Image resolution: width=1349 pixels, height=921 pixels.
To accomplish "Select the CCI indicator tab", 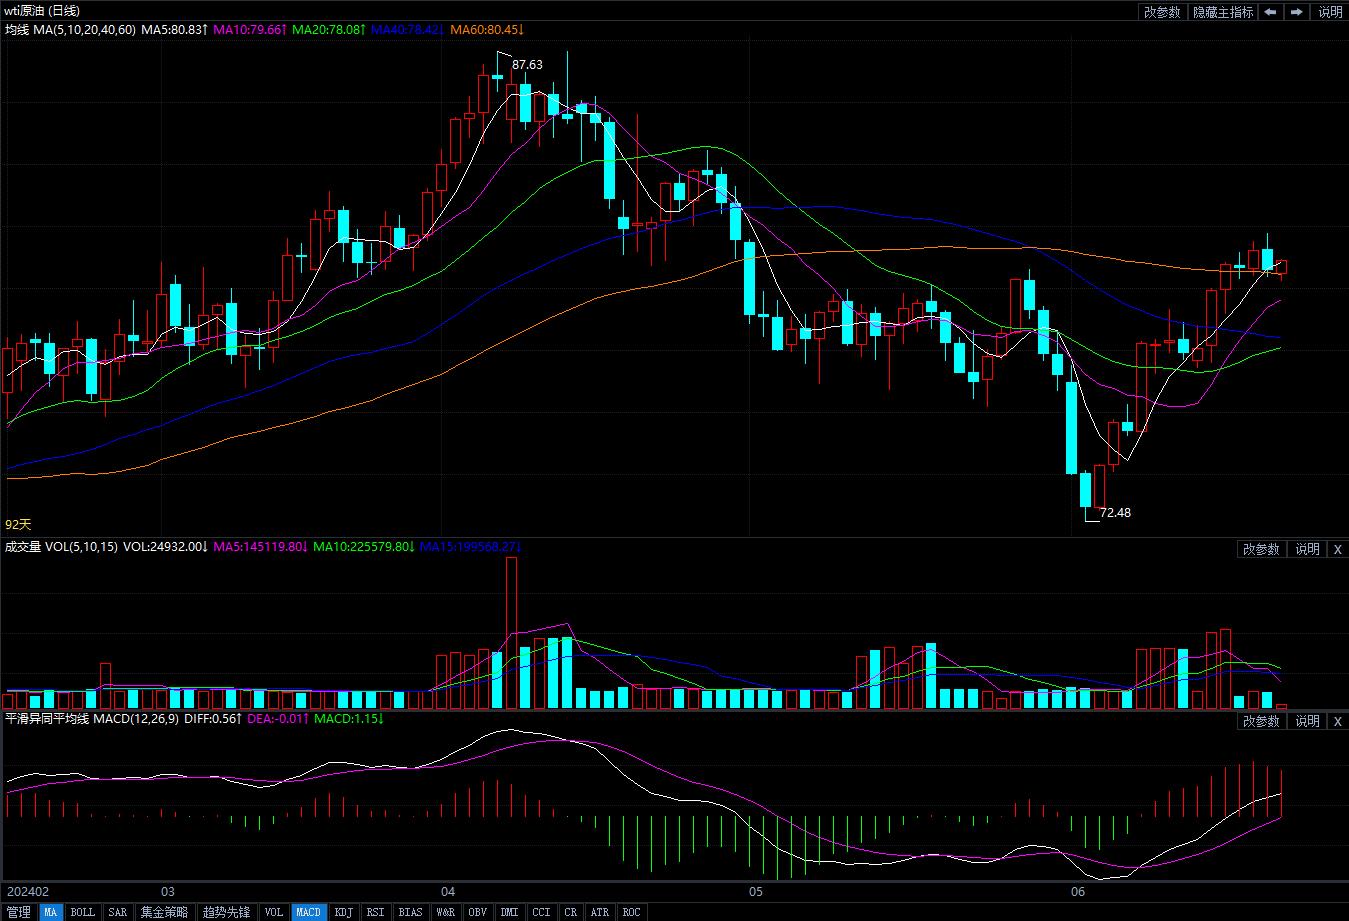I will point(541,912).
